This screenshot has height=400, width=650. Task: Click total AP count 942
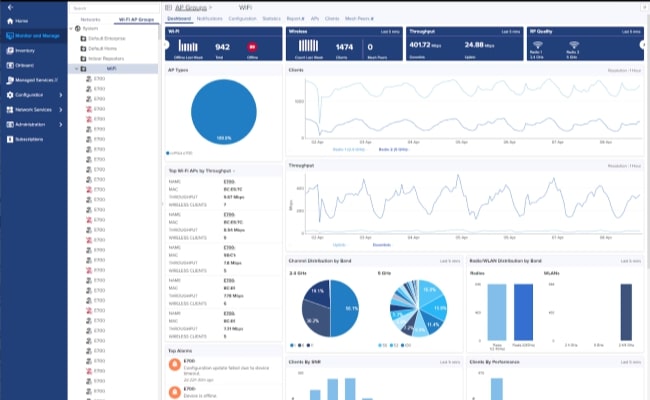(x=223, y=47)
